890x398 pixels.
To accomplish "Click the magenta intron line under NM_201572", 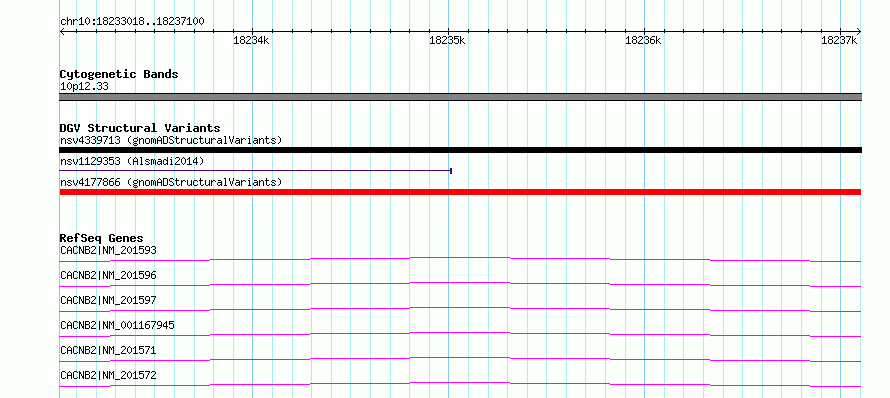I will coord(460,383).
